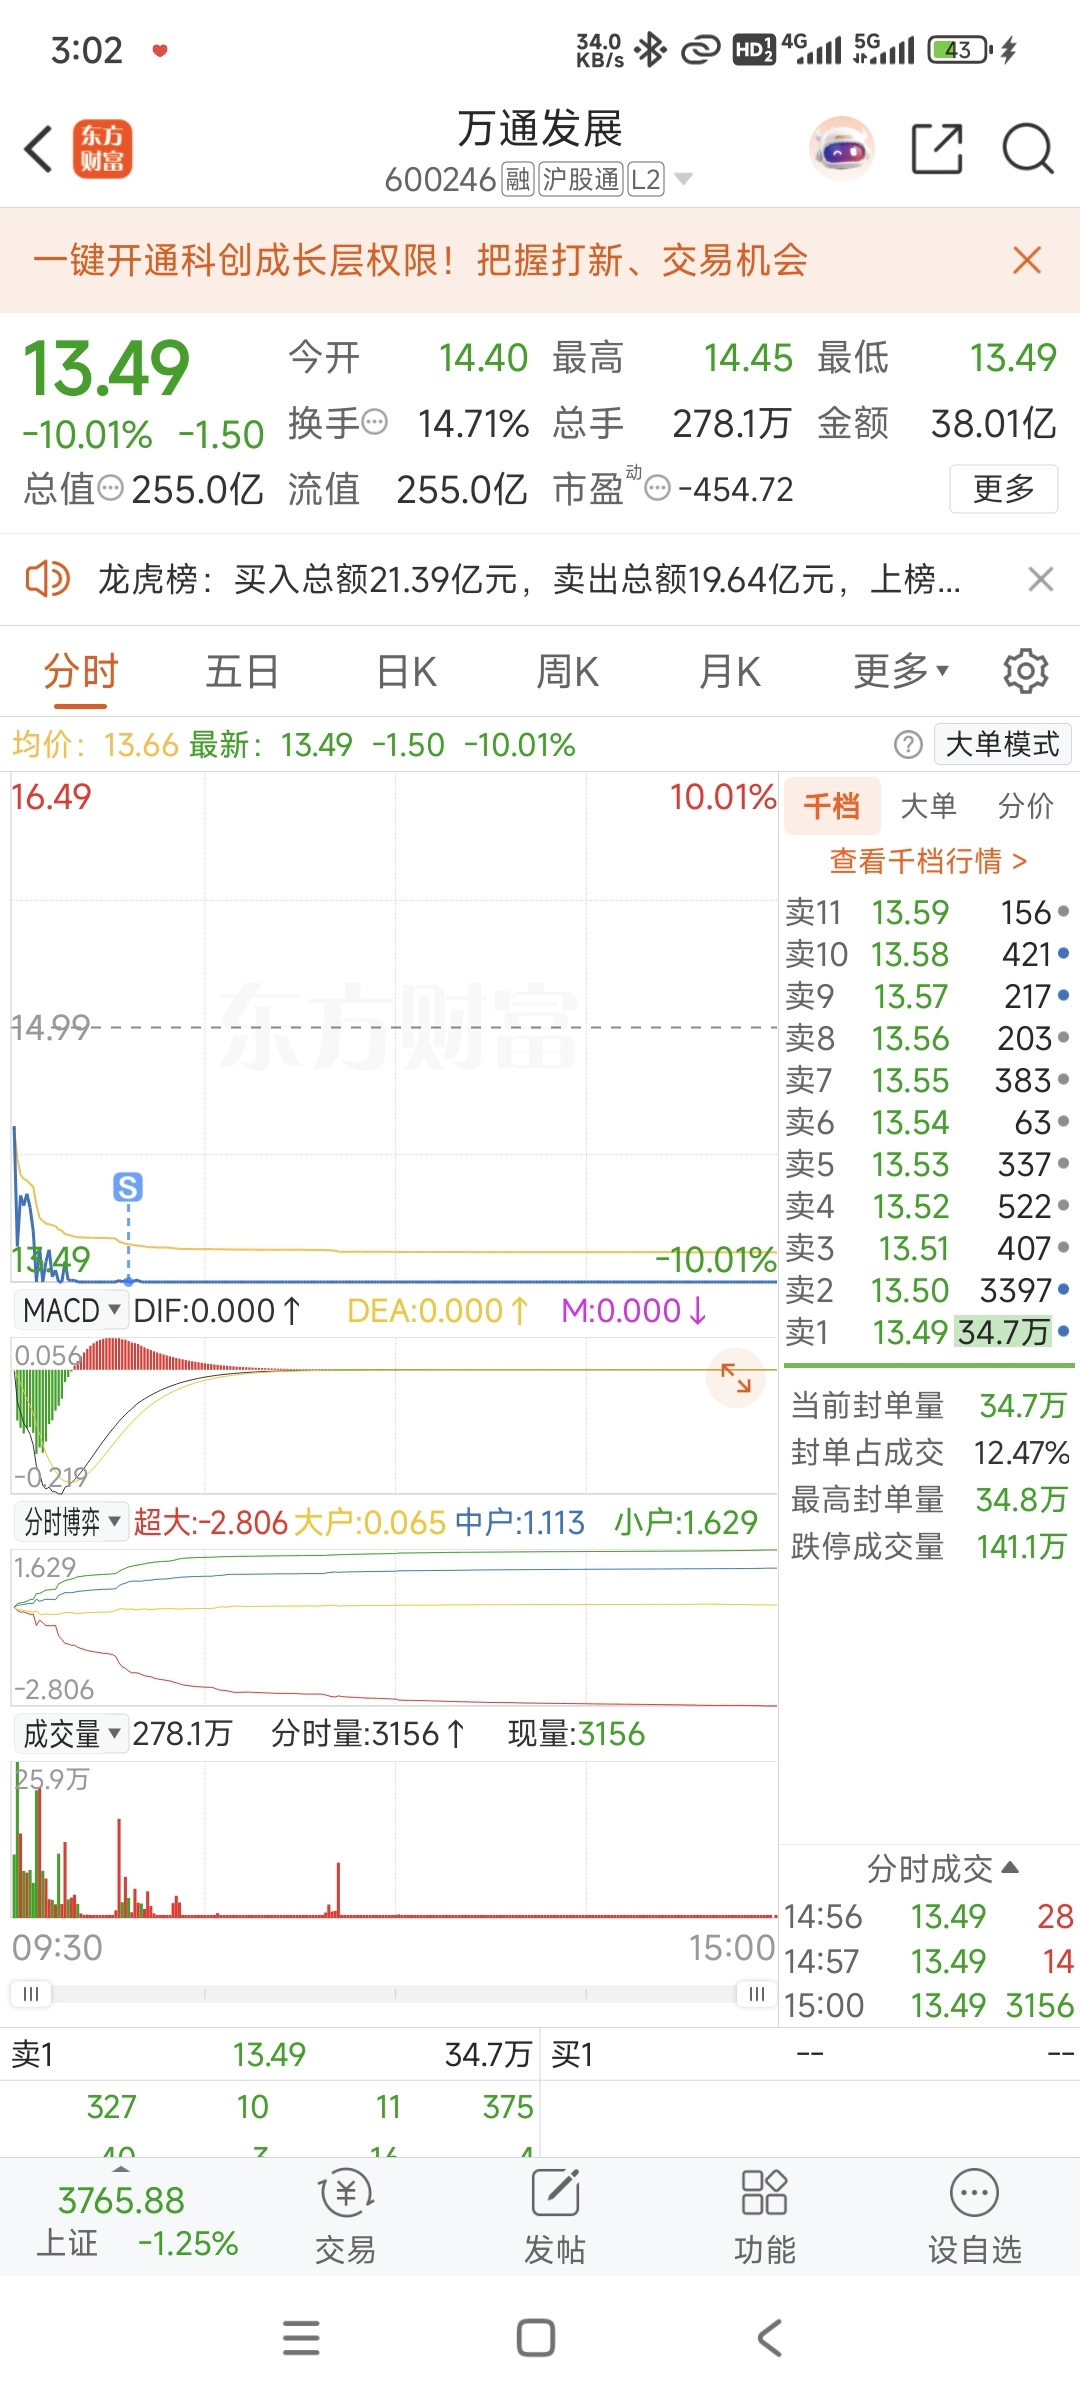This screenshot has height=2400, width=1080.
Task: Open search with the magnifier icon
Action: tap(1028, 149)
